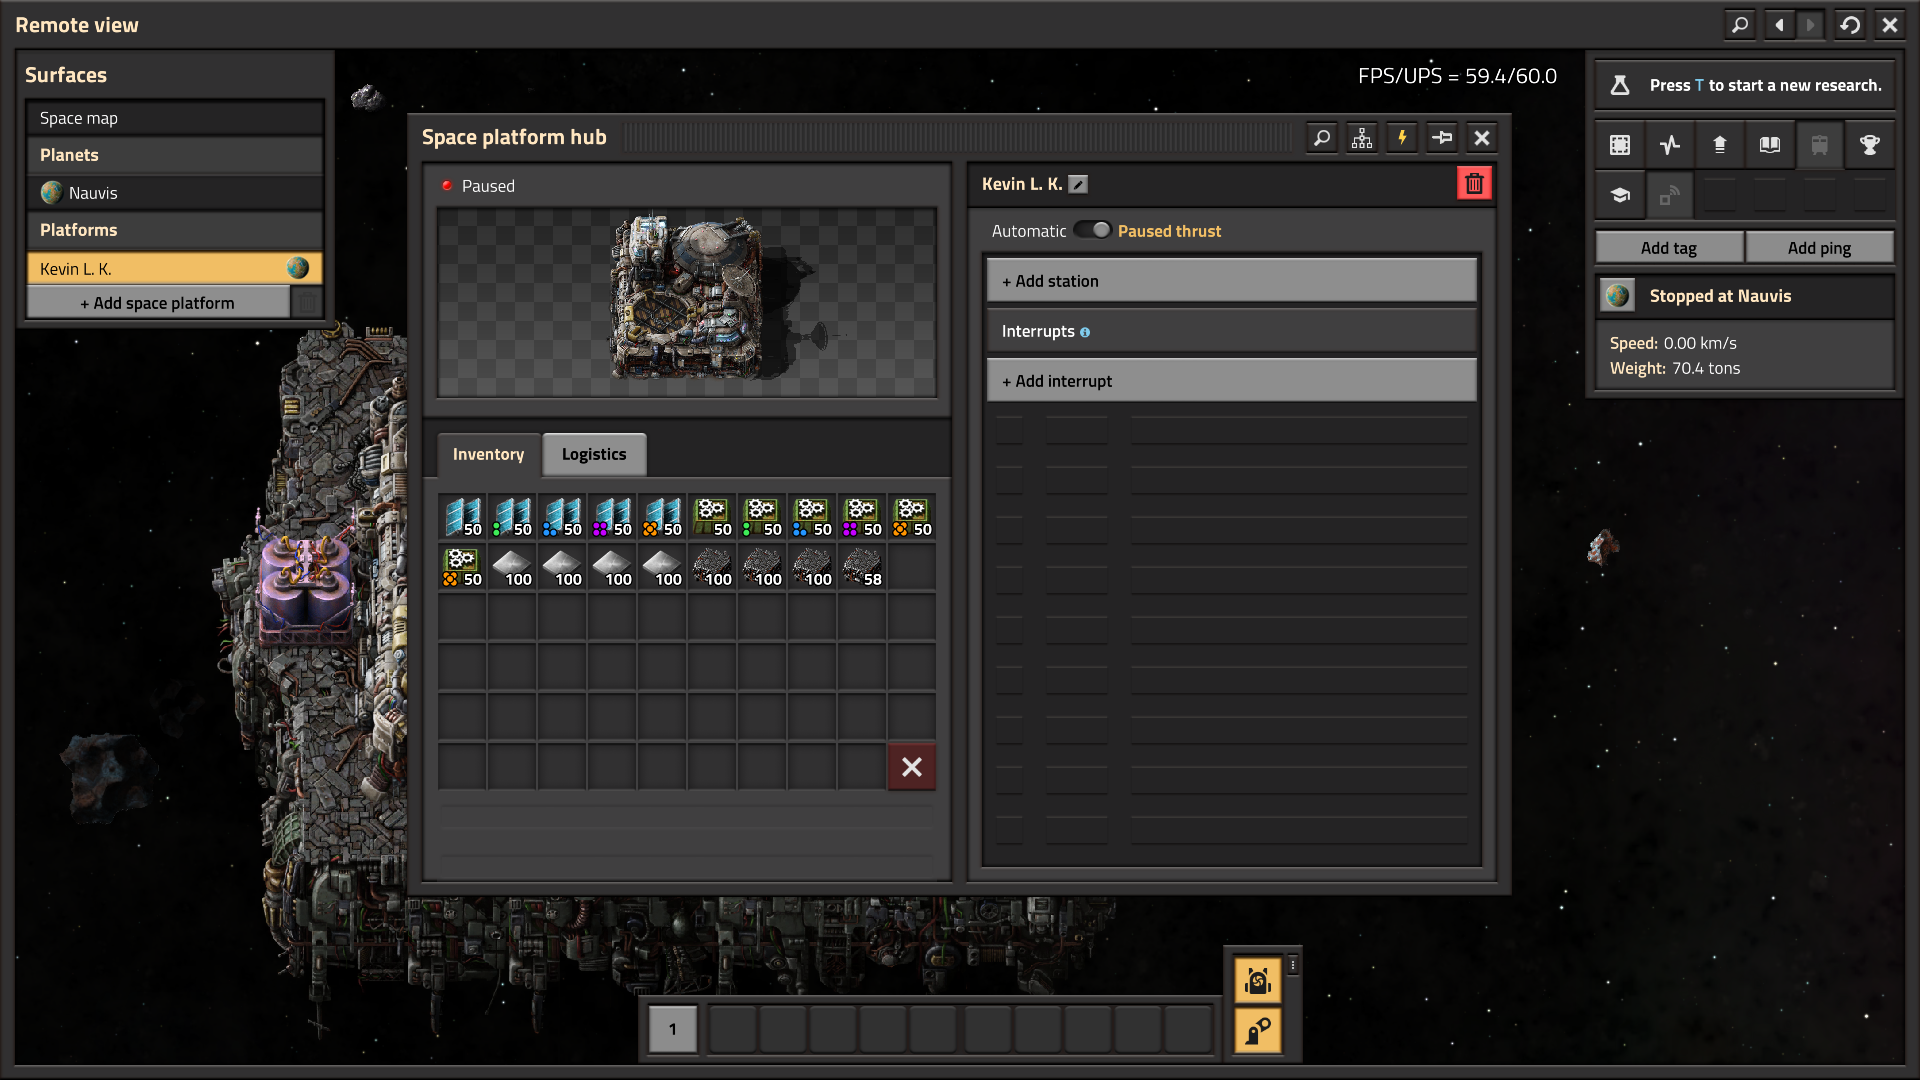Select Nauvis under Planets
This screenshot has height=1080, width=1920.
tap(175, 193)
